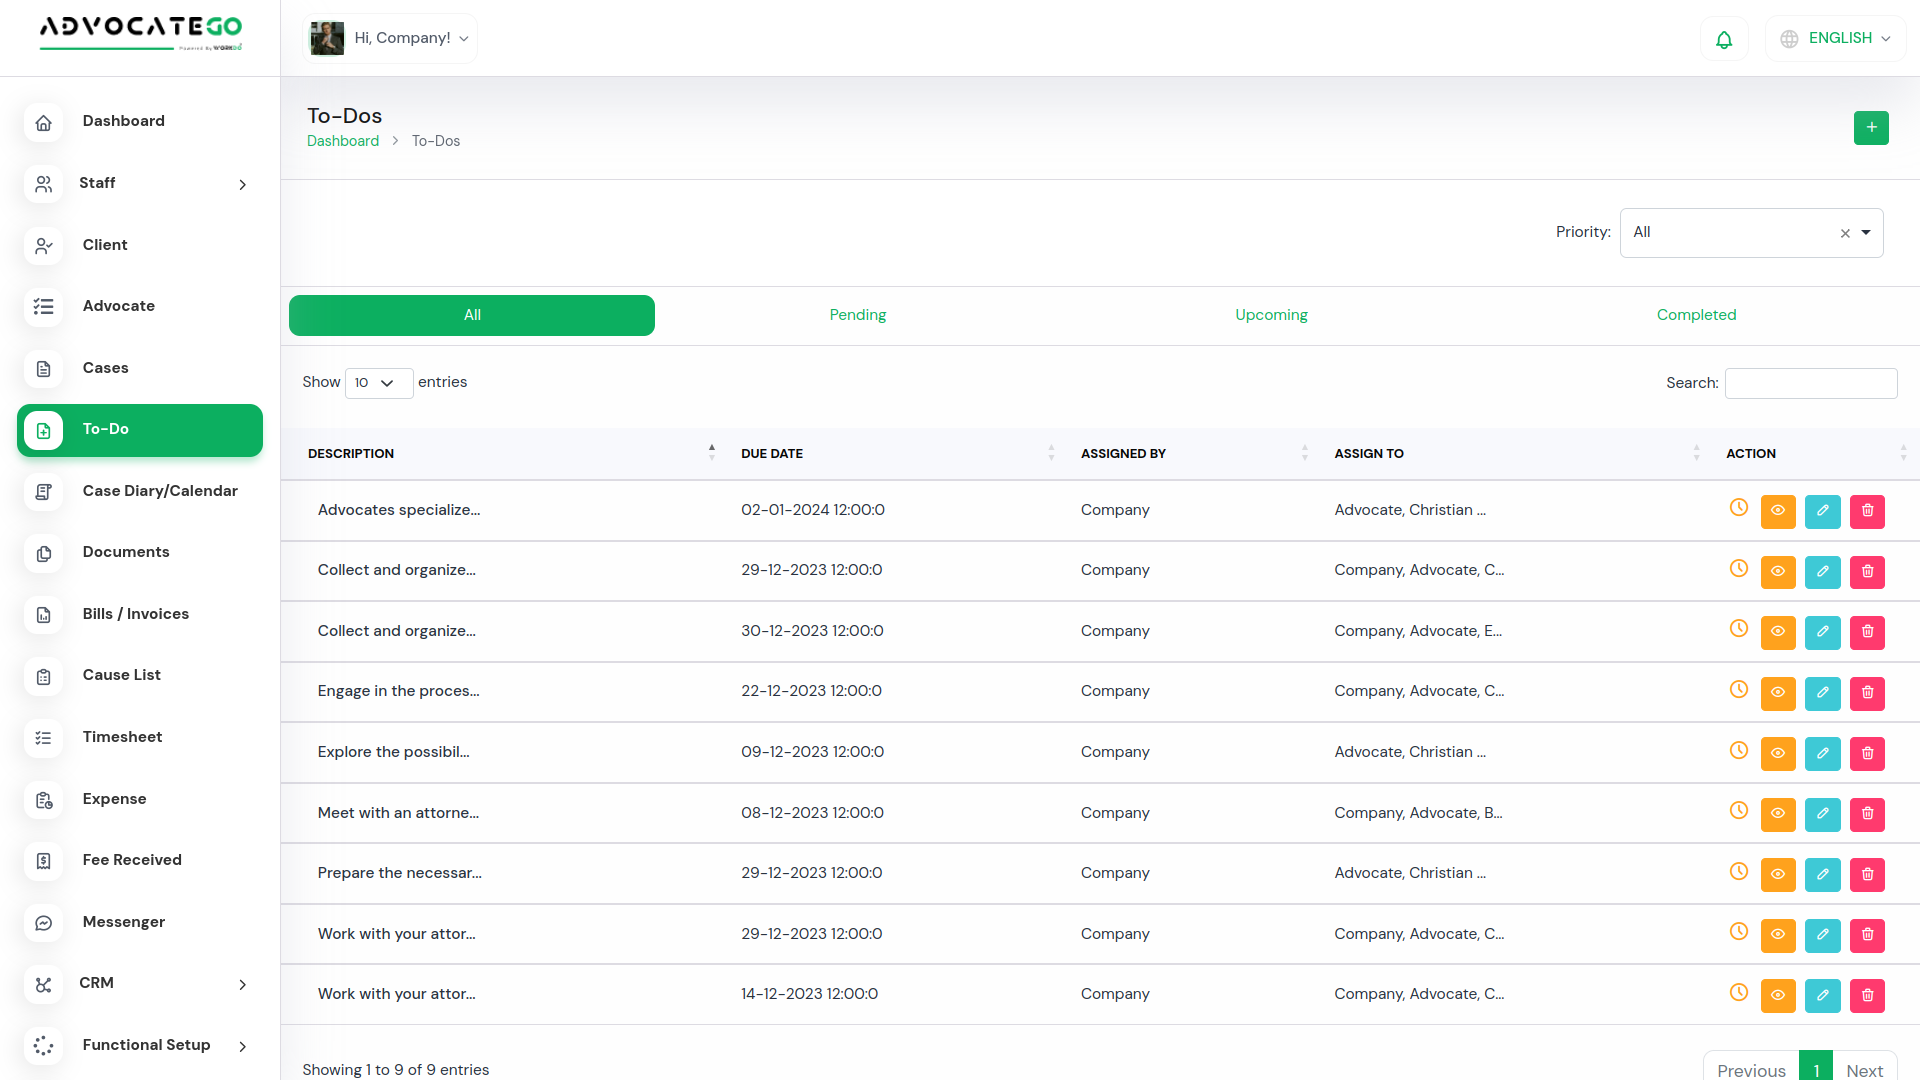Switch to the Pending tab

pos(857,315)
